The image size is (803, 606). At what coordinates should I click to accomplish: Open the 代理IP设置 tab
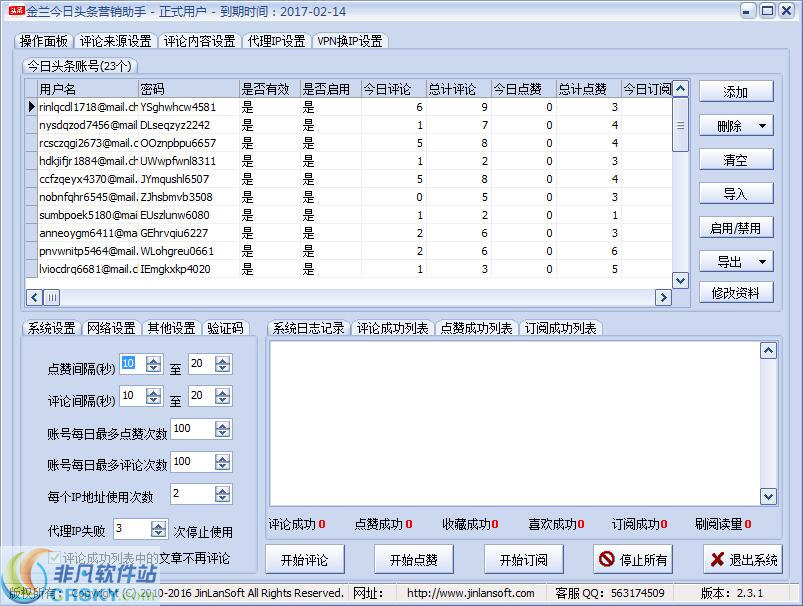pyautogui.click(x=277, y=41)
